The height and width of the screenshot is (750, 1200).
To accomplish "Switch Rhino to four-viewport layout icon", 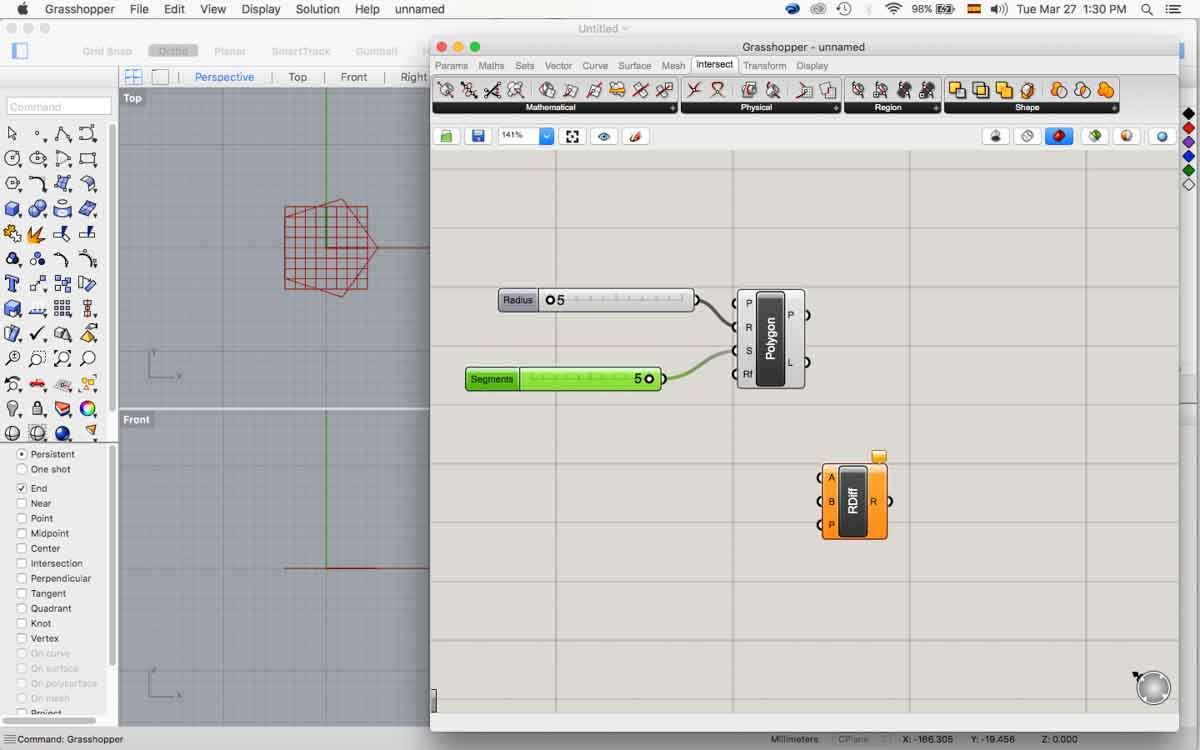I will [133, 77].
